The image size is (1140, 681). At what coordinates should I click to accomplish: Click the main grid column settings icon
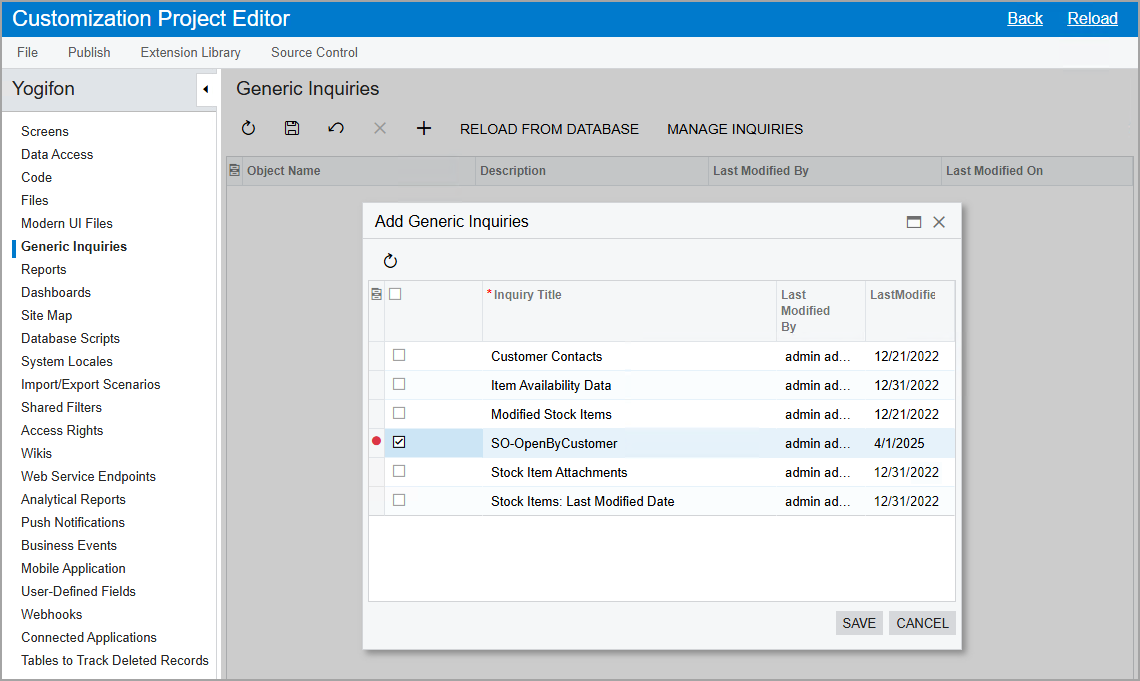click(x=234, y=170)
